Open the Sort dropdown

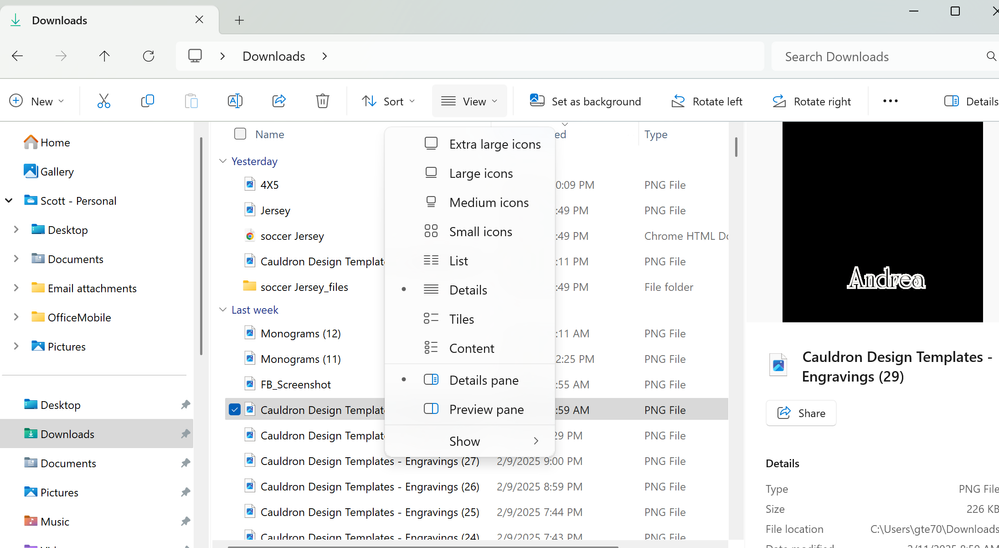coord(388,101)
